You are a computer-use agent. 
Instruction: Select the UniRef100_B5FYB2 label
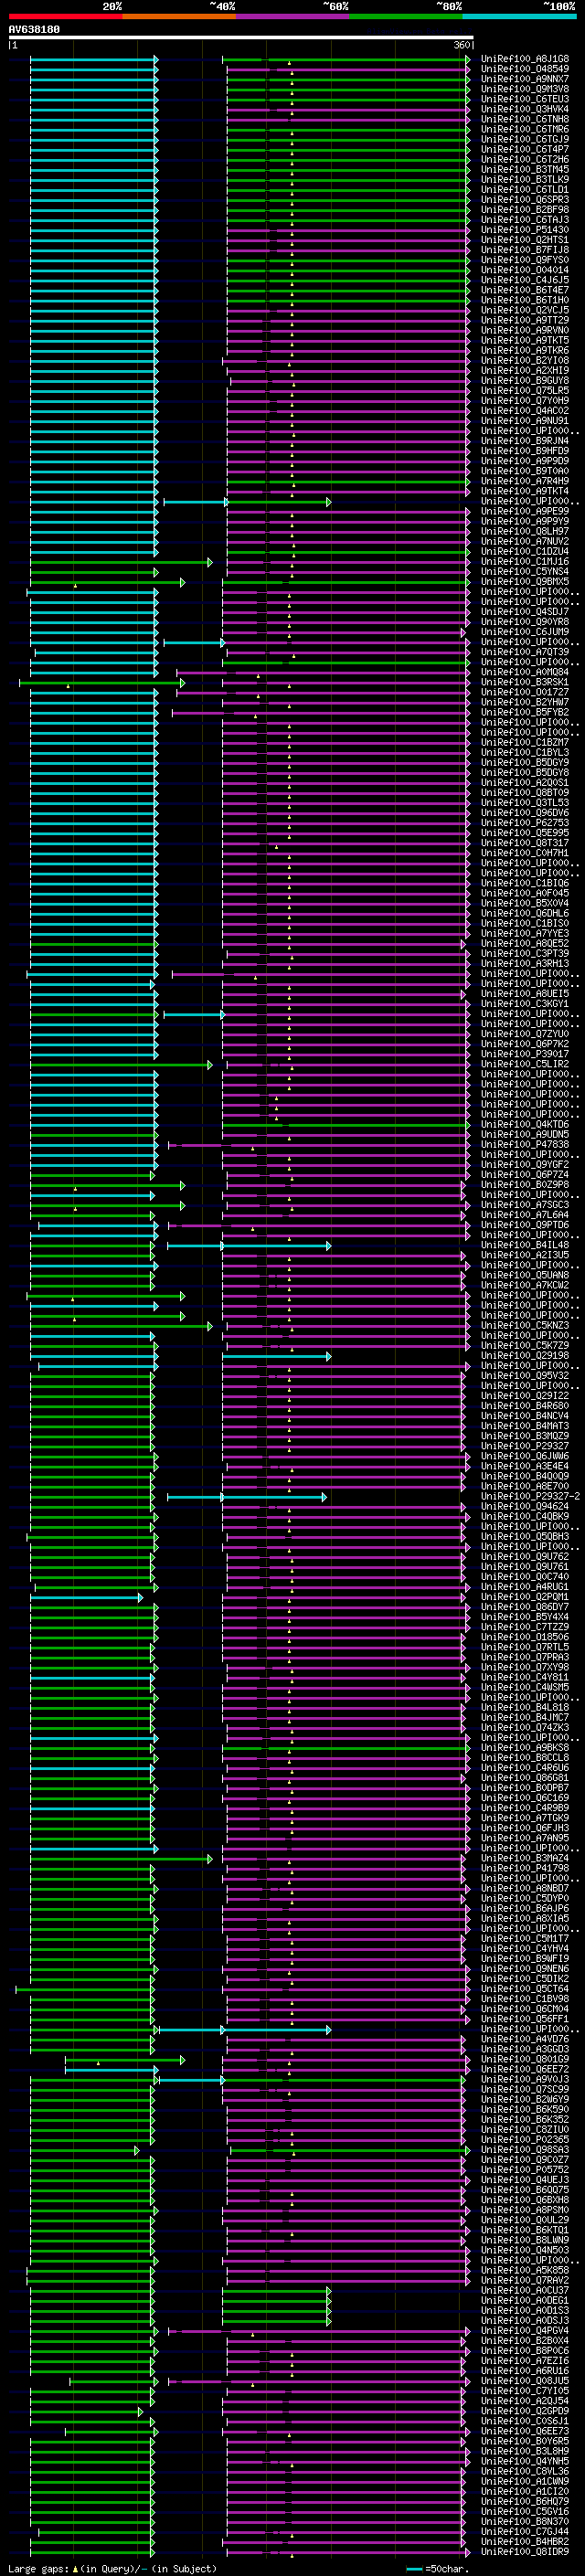pyautogui.click(x=525, y=712)
